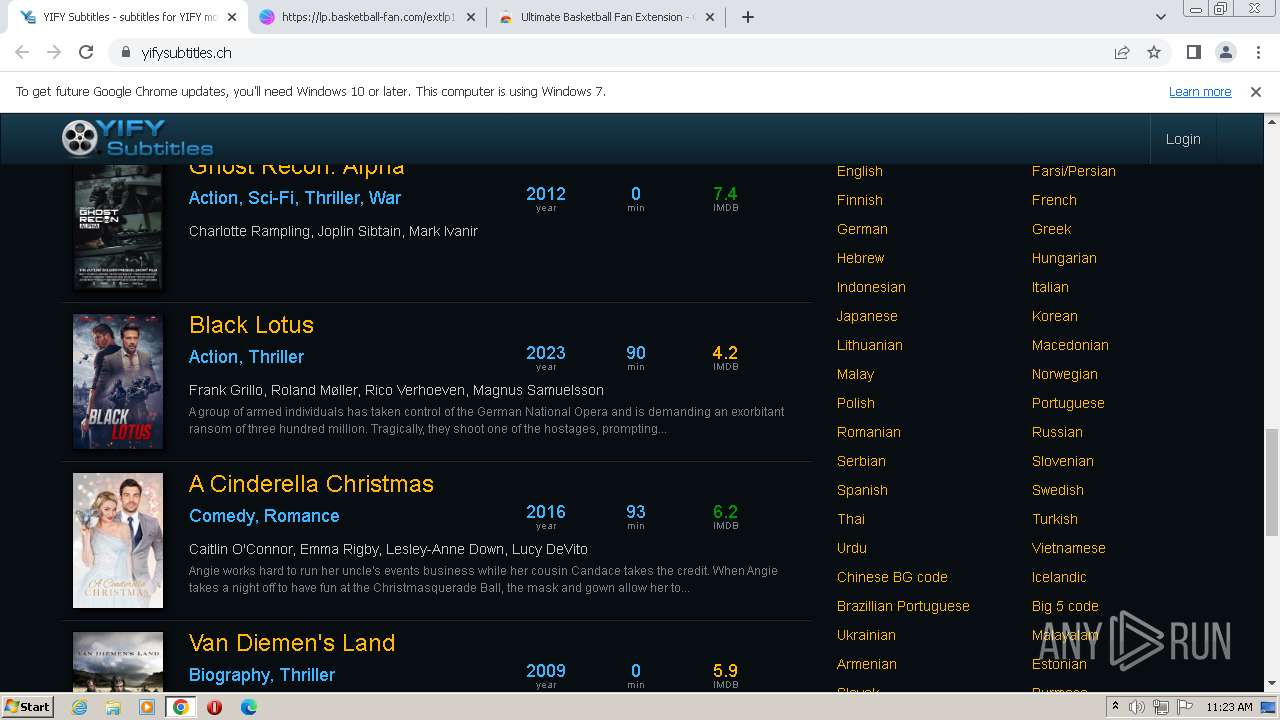Switch to the YIFY Subtitles tab

pos(128,17)
